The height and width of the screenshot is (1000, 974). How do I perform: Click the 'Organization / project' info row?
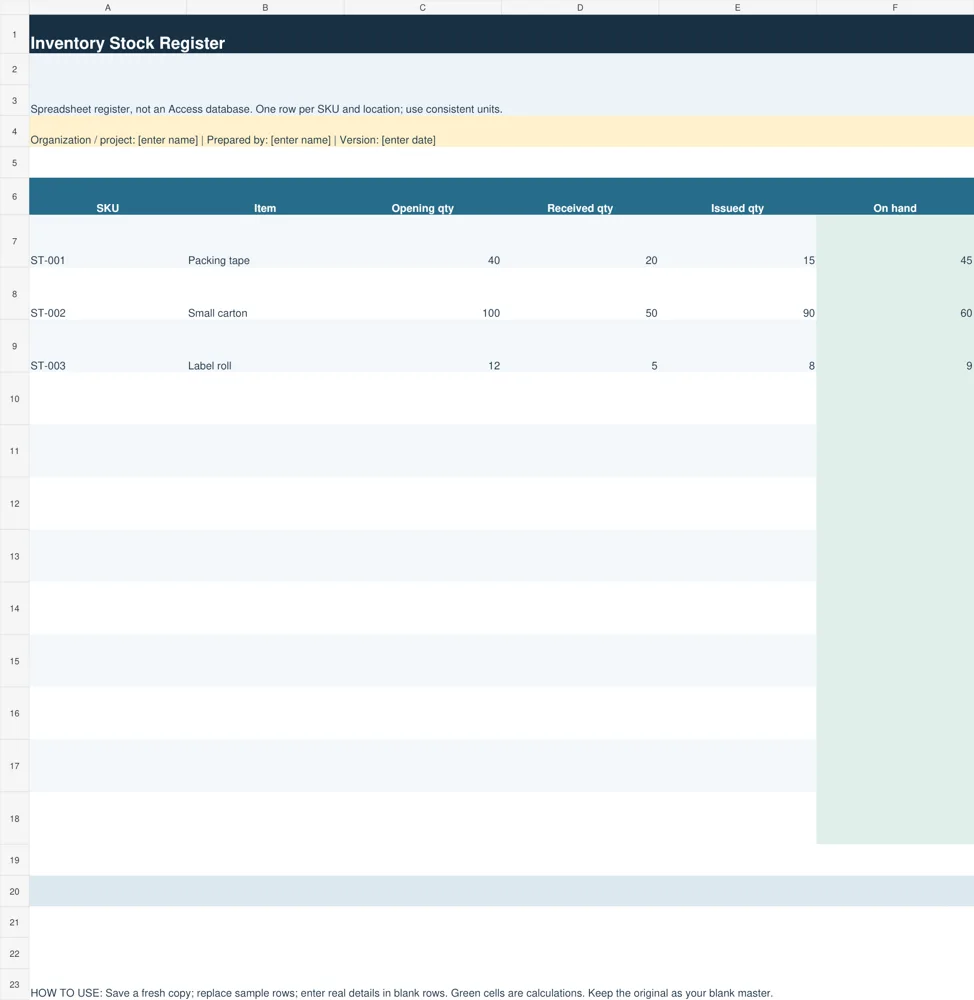[501, 131]
